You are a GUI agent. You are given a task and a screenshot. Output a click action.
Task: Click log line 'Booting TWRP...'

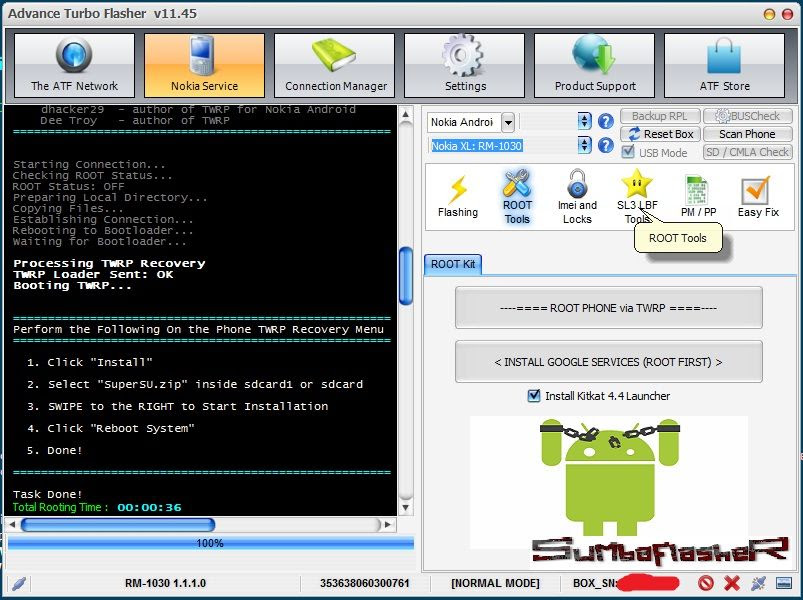click(x=72, y=286)
